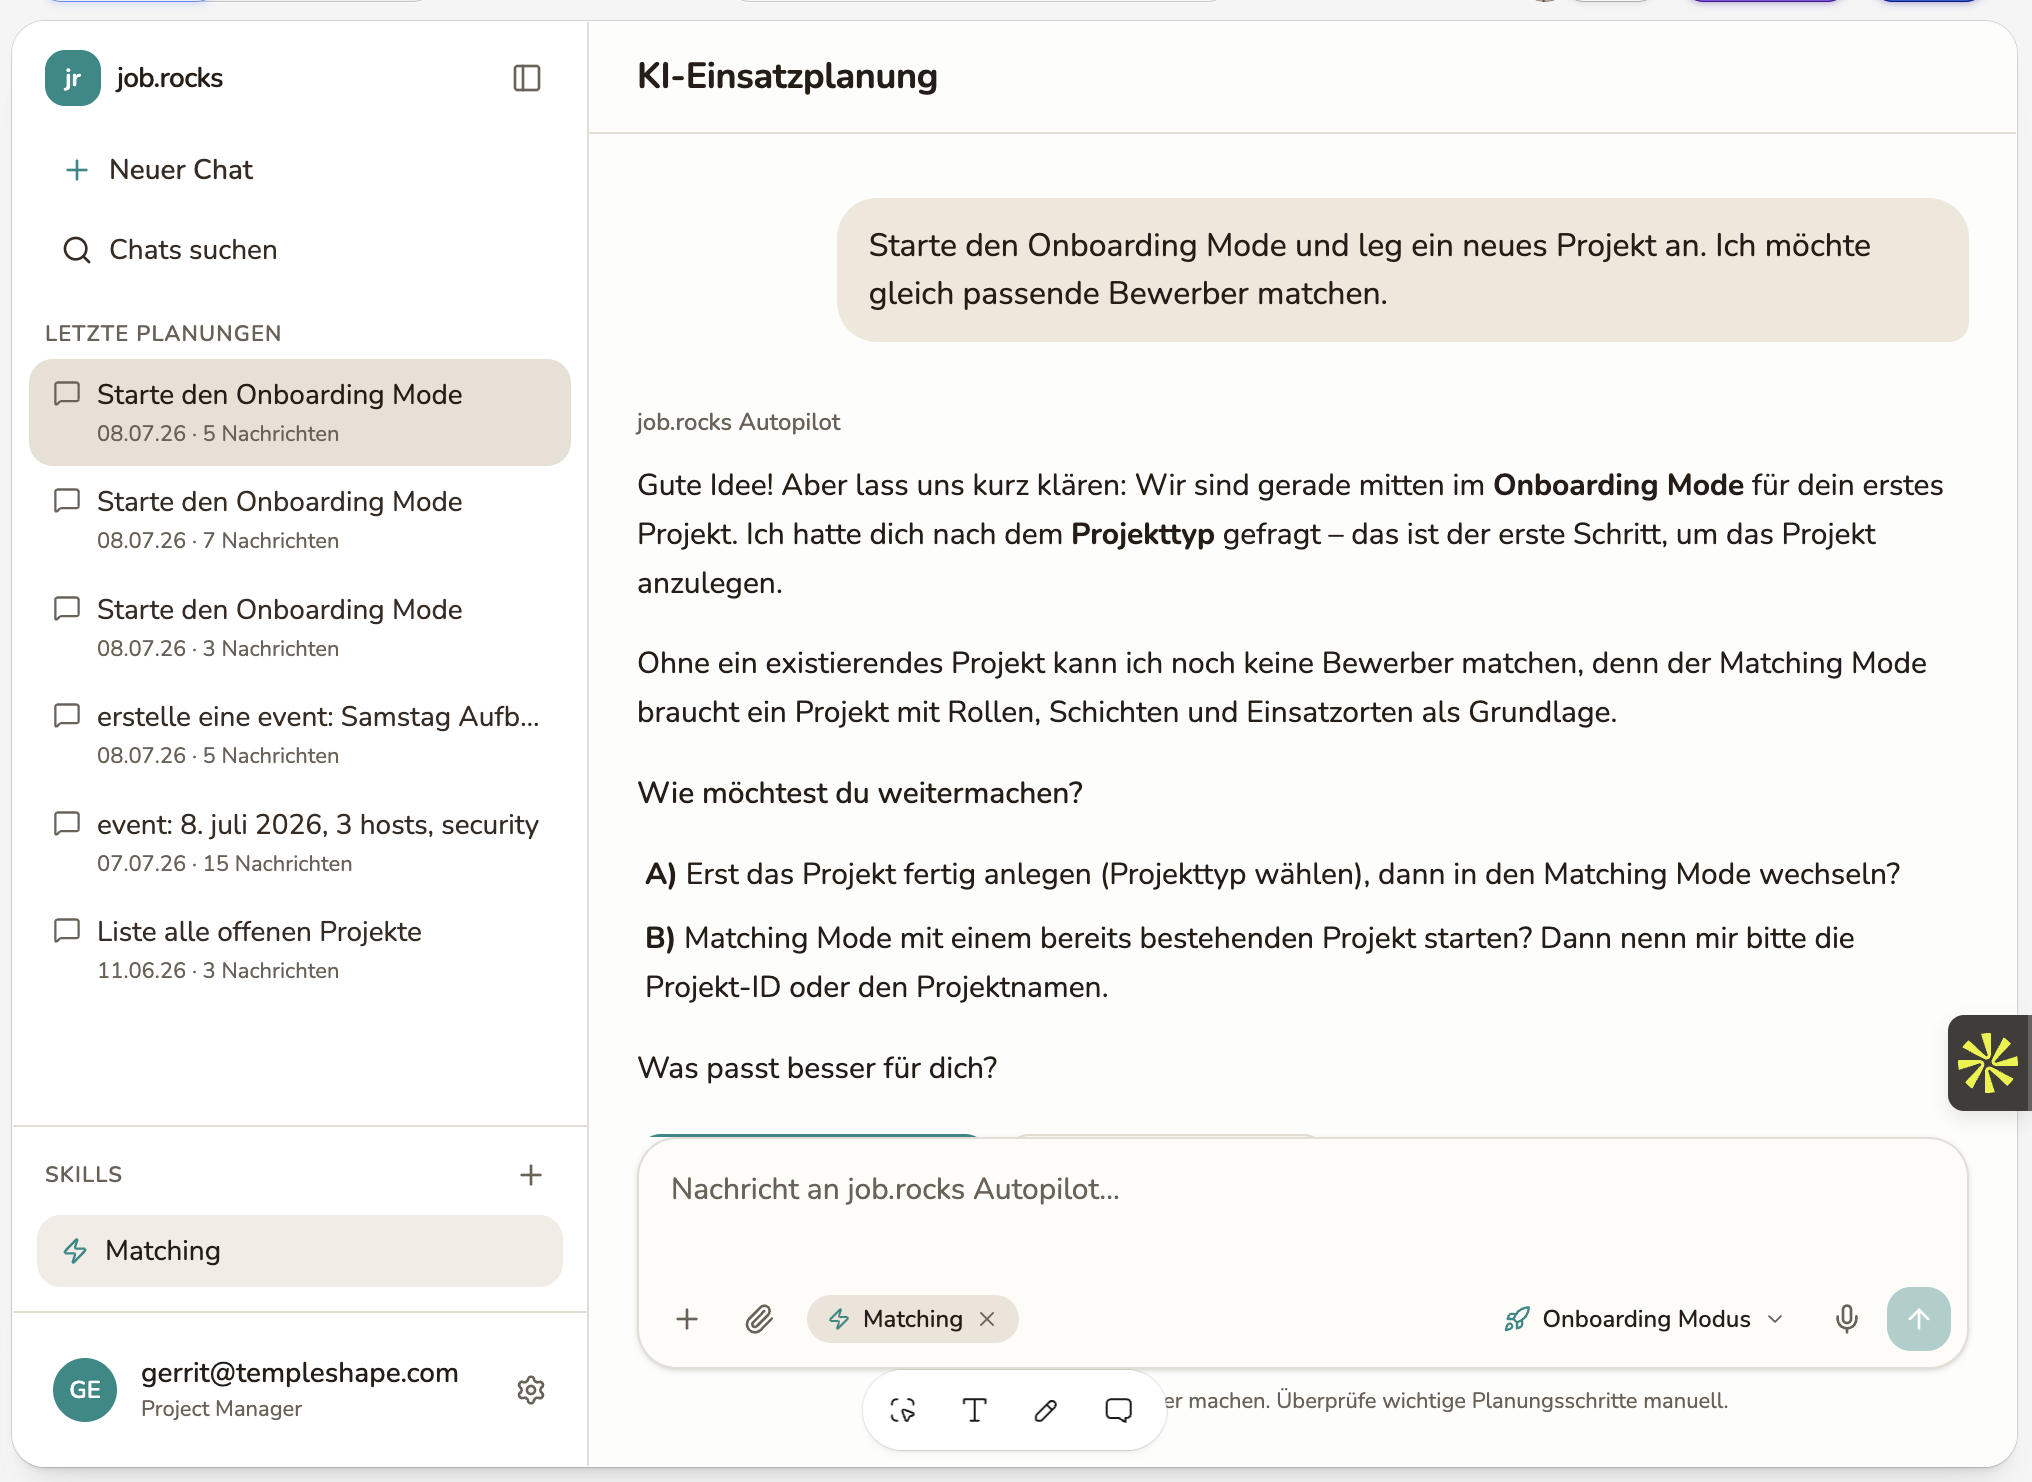Viewport: 2032px width, 1482px height.
Task: Click option A) text about Projekt anlegen
Action: point(1272,874)
